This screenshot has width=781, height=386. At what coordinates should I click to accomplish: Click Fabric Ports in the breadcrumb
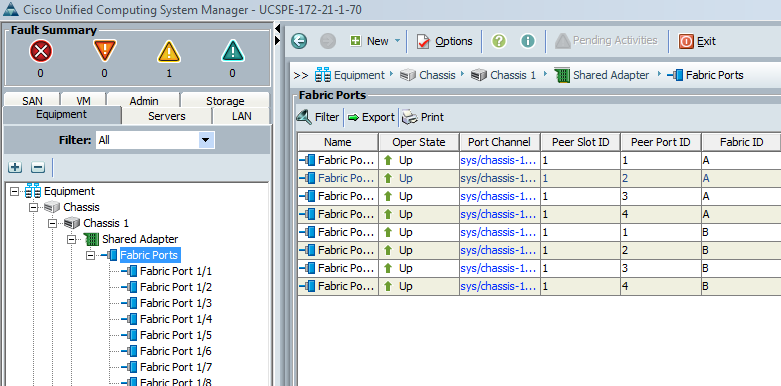pos(715,75)
